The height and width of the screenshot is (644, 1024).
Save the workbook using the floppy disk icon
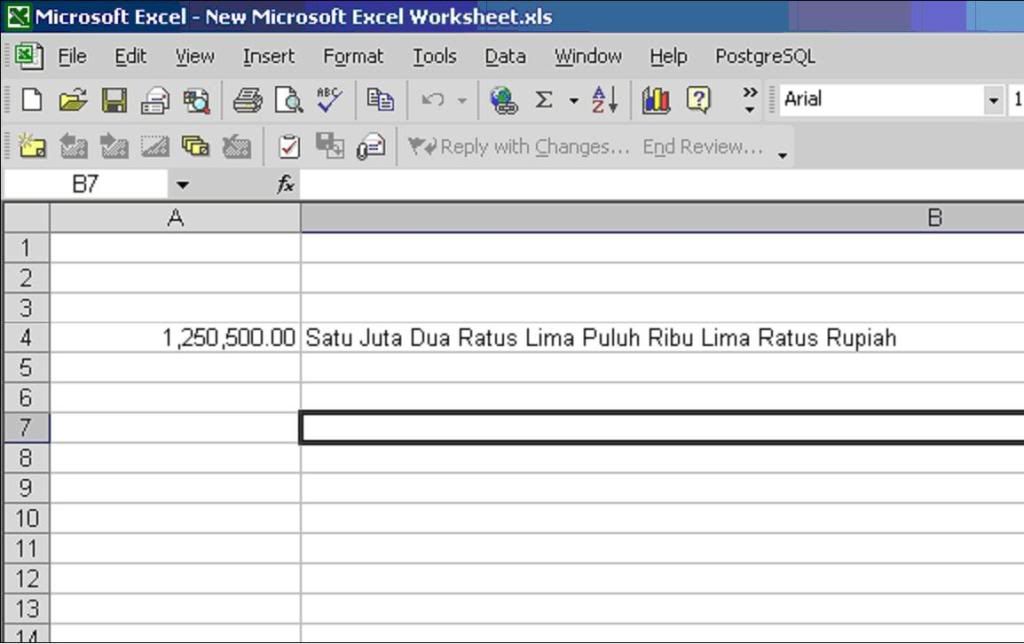click(114, 100)
